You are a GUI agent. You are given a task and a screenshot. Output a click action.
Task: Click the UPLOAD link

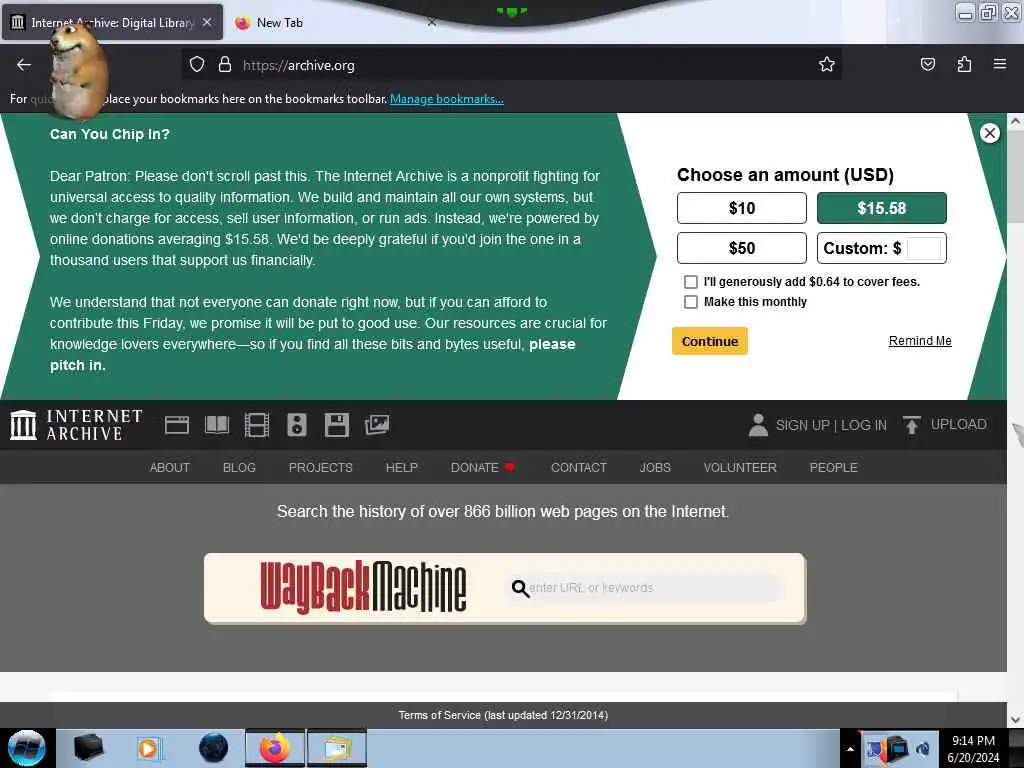958,424
